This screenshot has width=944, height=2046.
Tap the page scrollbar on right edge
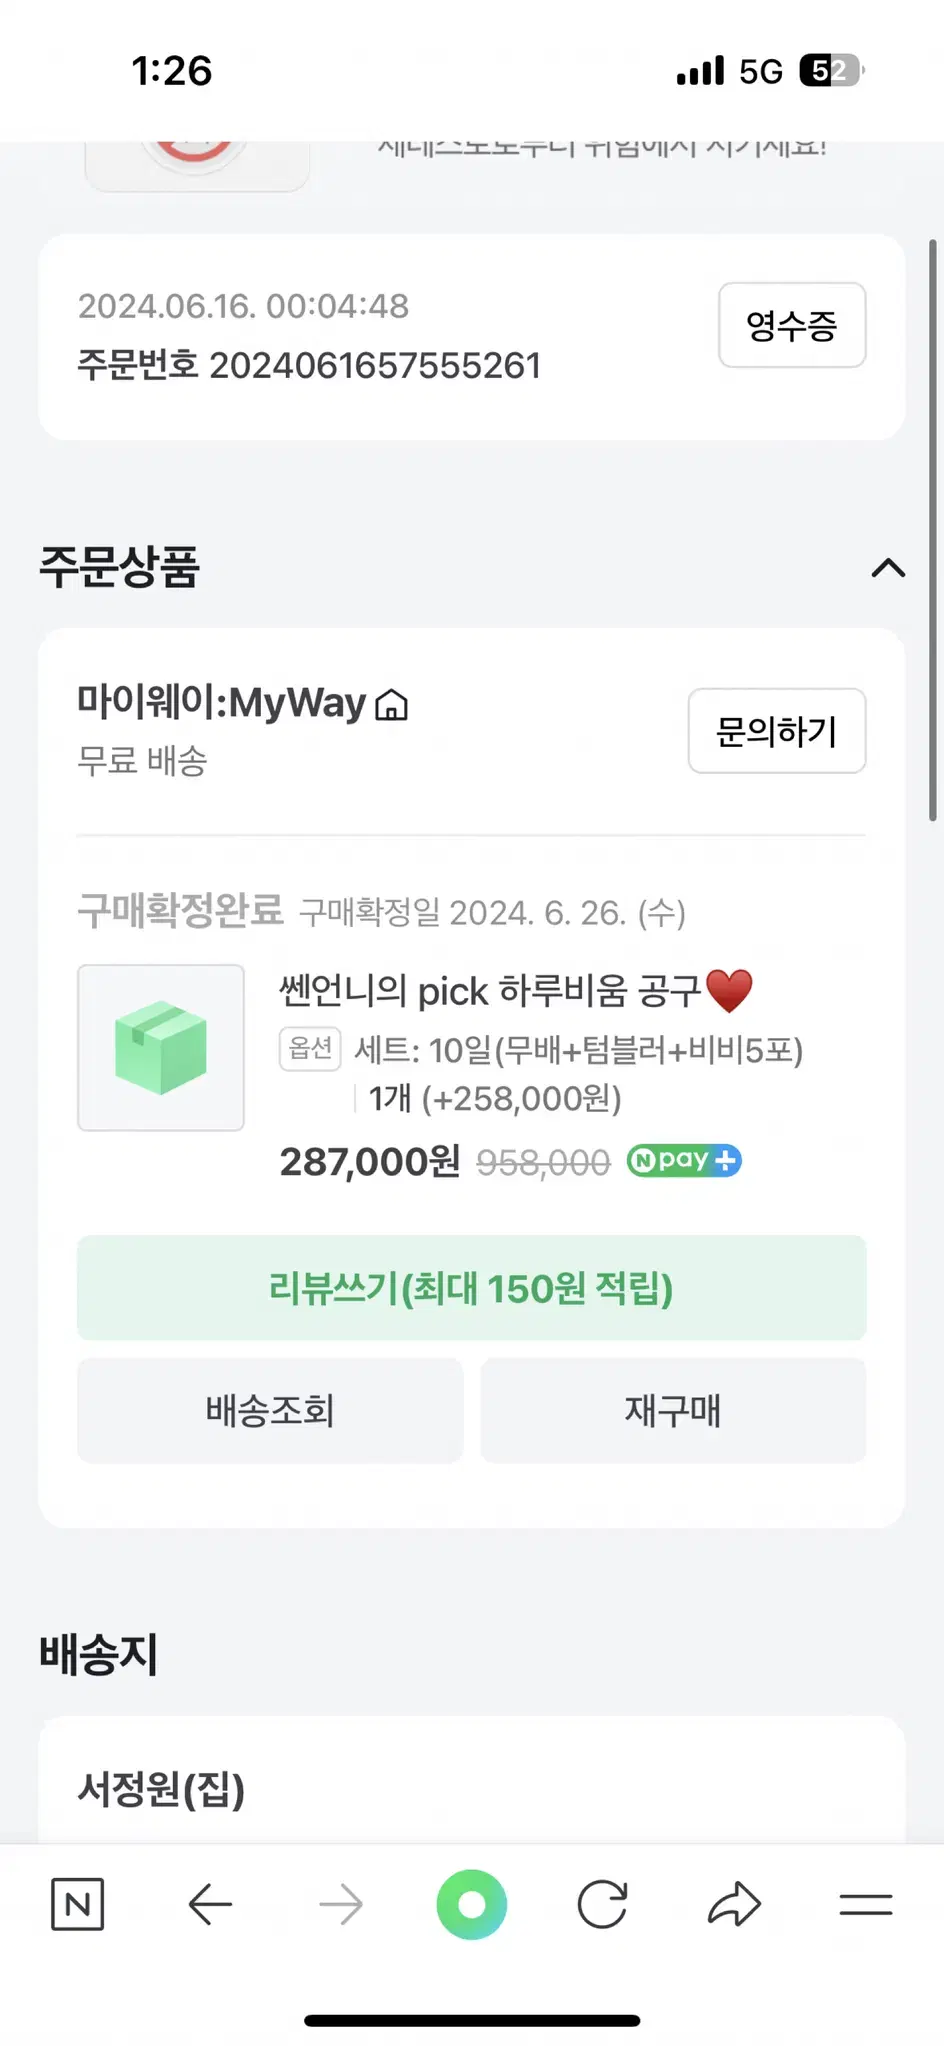[933, 530]
